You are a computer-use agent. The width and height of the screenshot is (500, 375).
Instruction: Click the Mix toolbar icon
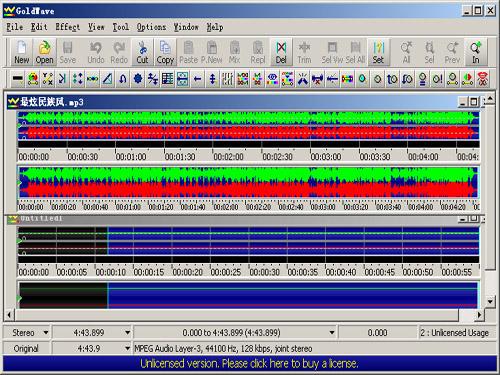[x=235, y=52]
